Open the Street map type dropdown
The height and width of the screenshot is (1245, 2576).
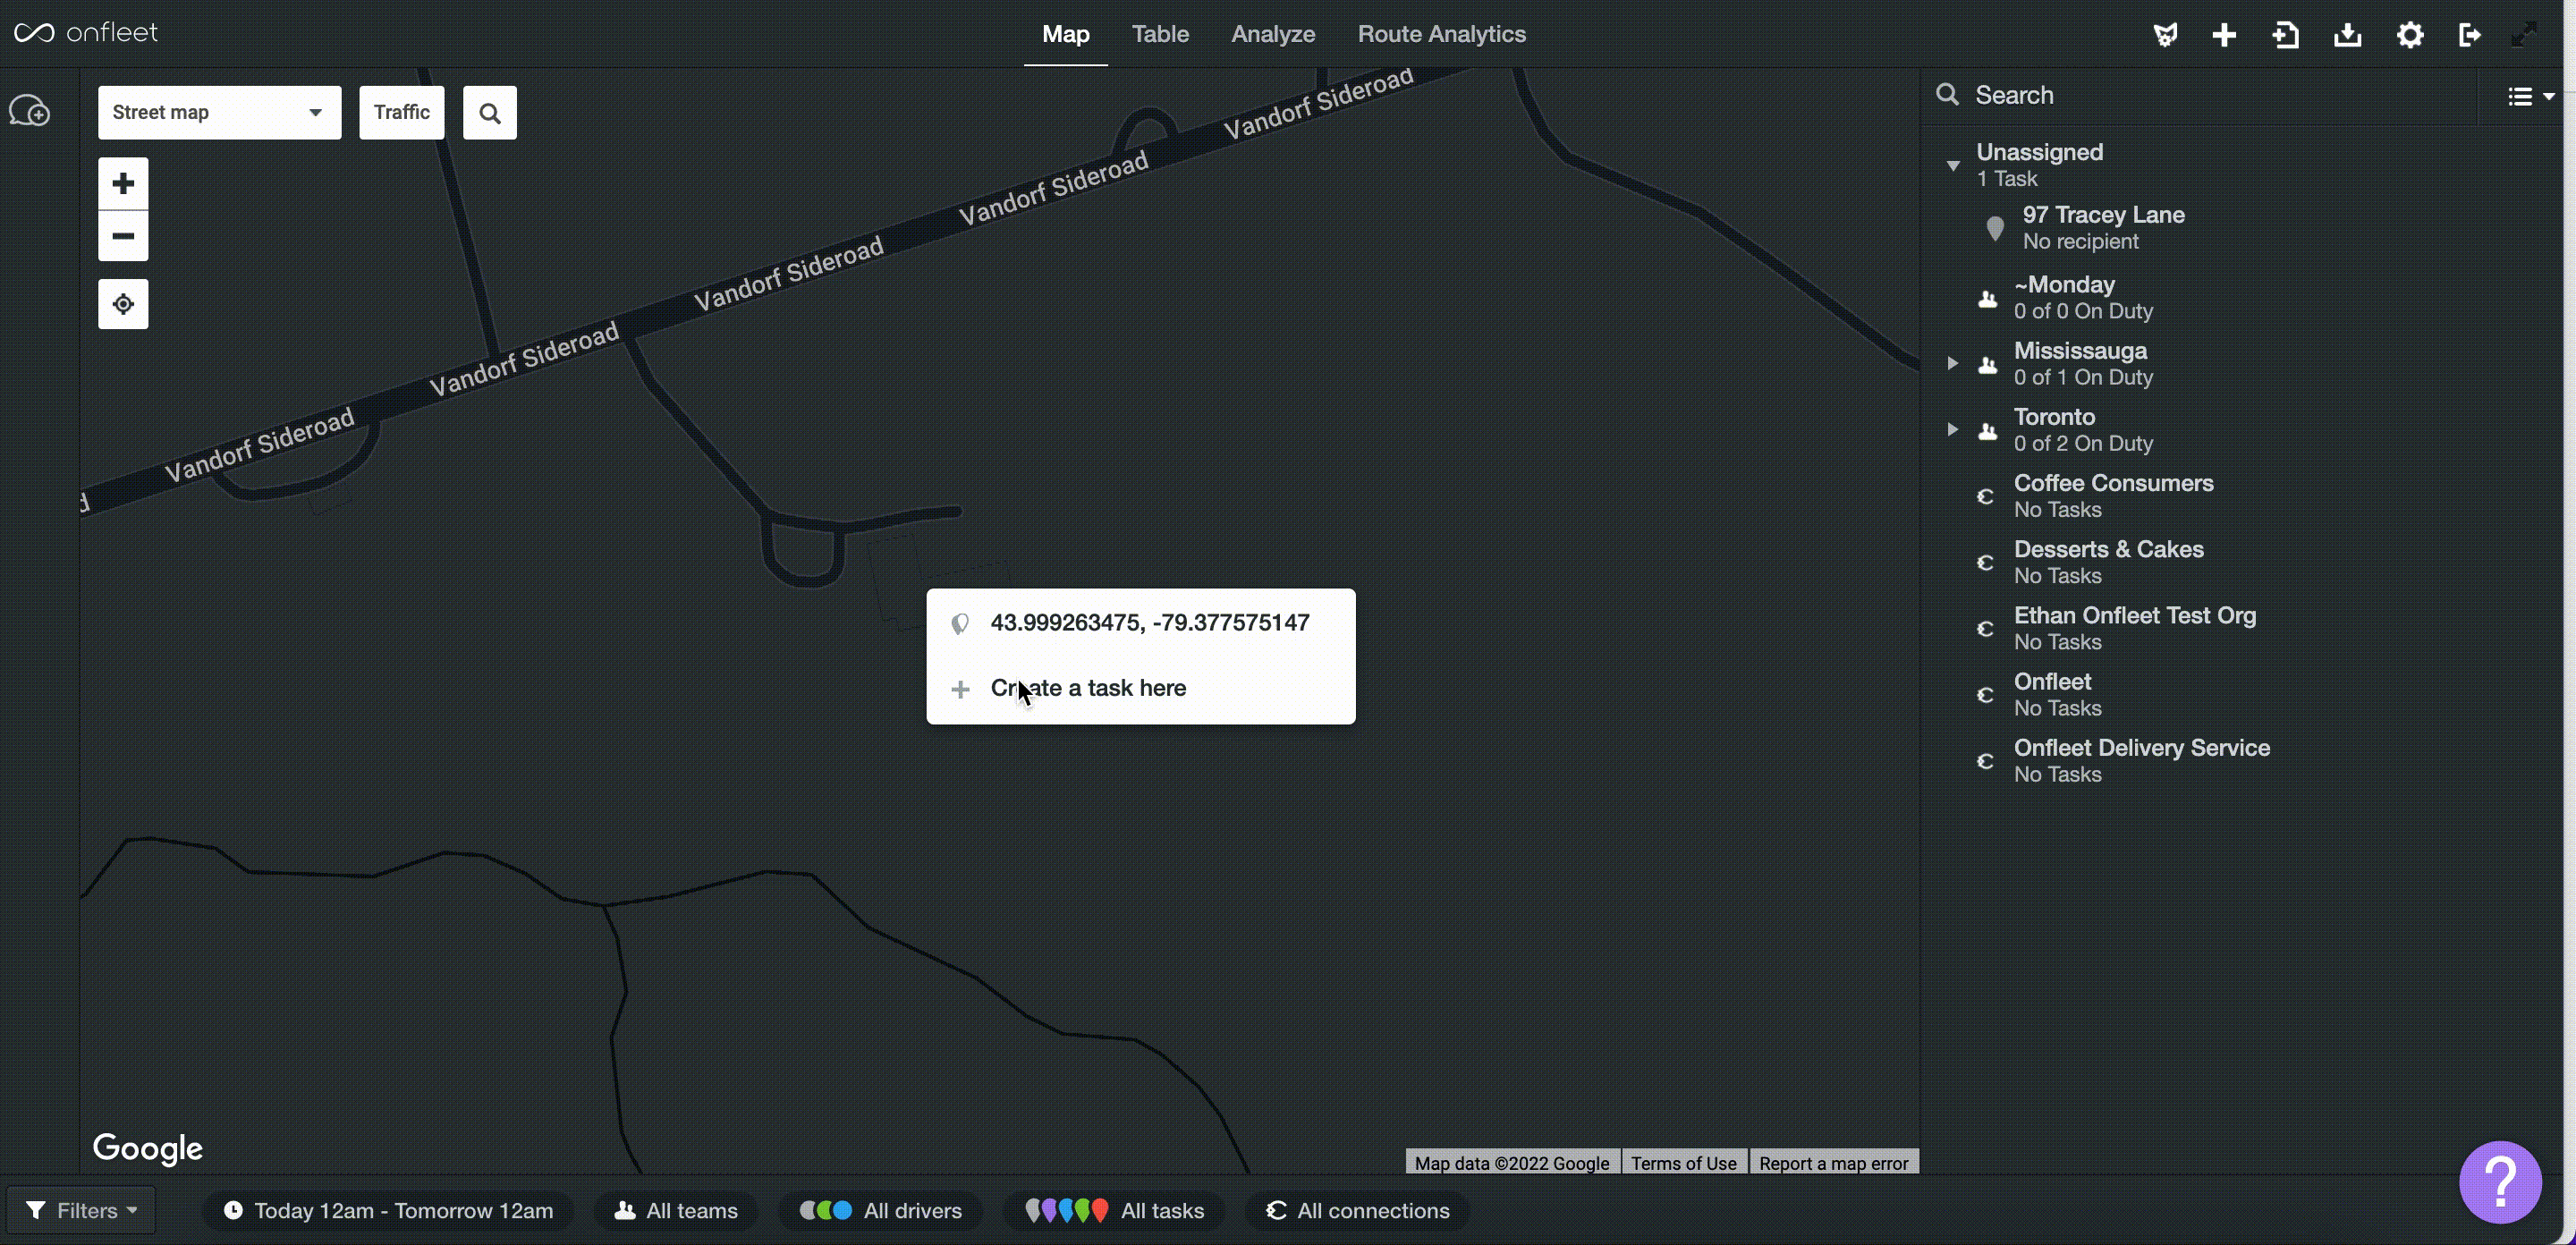tap(220, 113)
